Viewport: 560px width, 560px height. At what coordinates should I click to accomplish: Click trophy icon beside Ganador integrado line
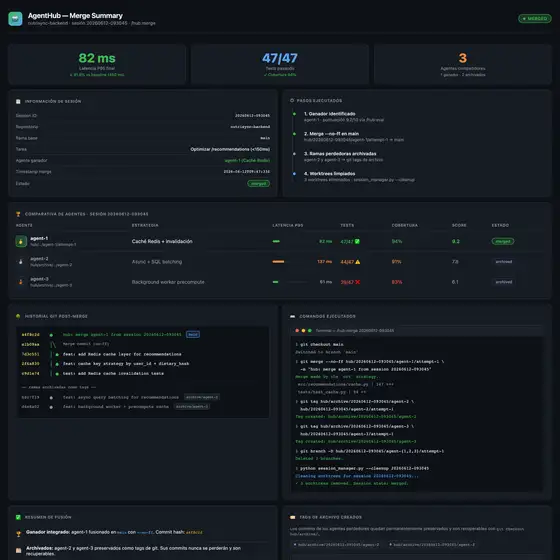(x=19, y=534)
